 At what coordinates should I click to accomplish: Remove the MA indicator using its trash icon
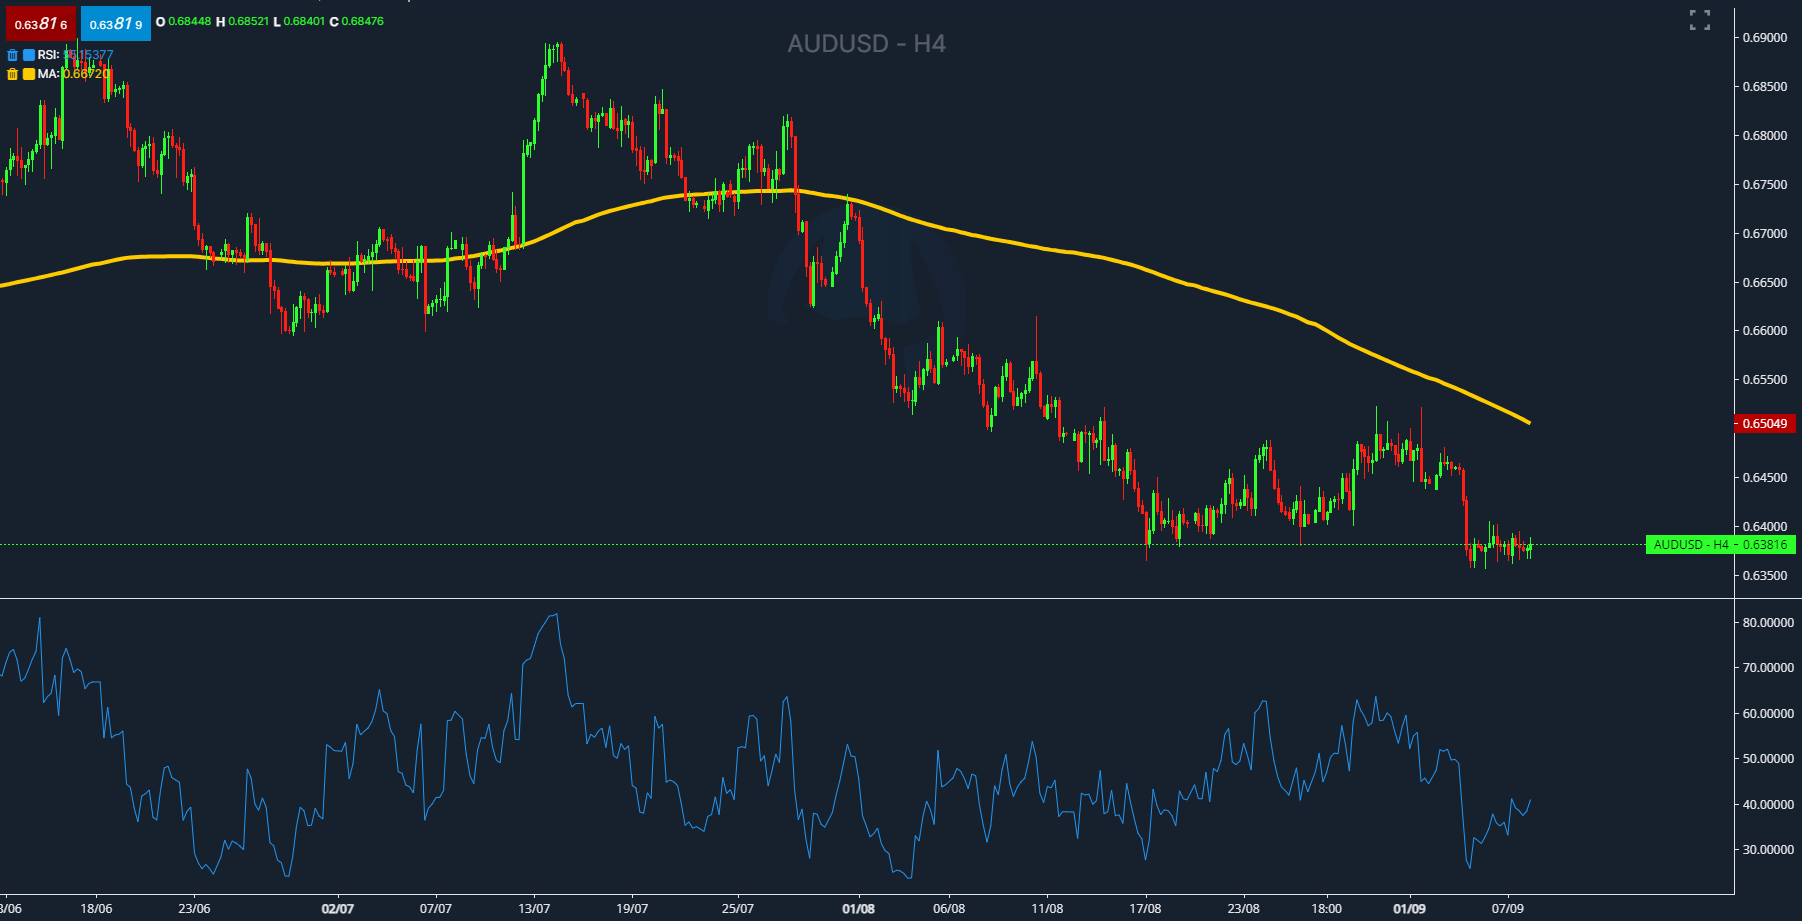[x=12, y=74]
